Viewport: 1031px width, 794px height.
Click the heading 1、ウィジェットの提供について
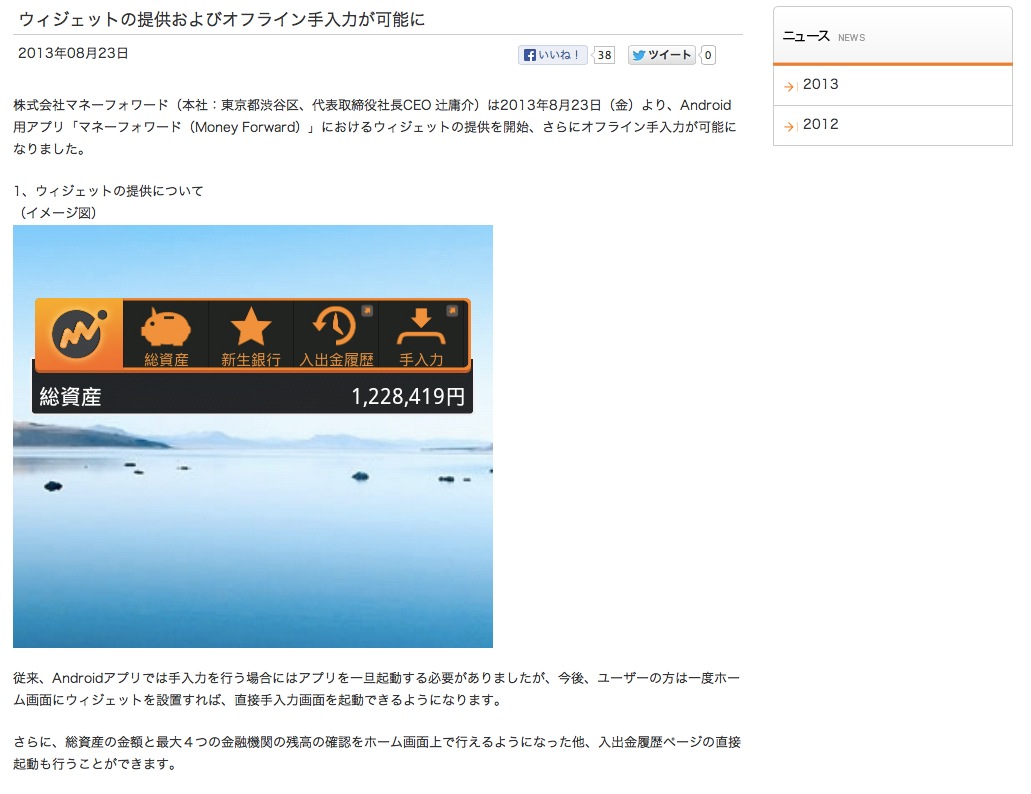108,191
